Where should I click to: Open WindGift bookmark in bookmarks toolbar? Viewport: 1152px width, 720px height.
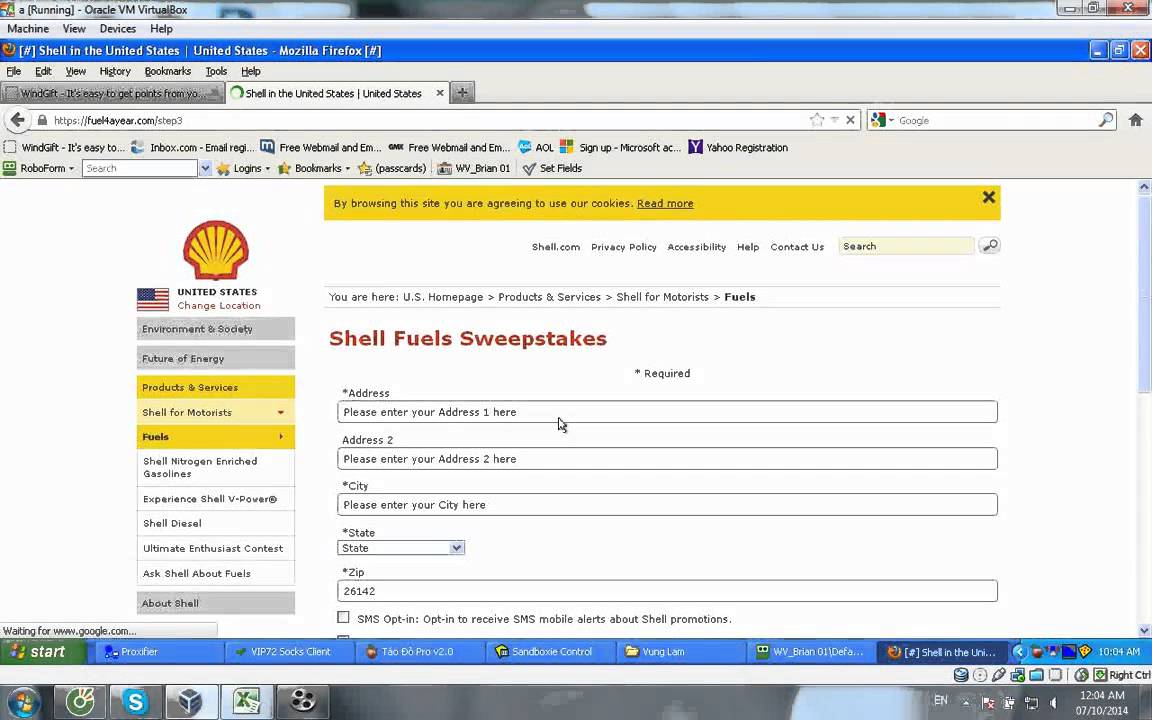point(64,147)
